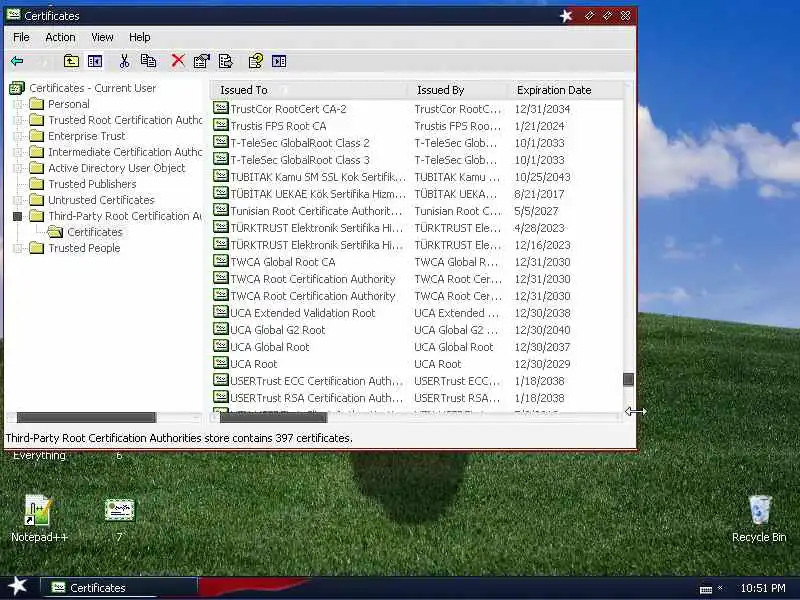Click certificate icon of TrustCor RootCert CA-2
The width and height of the screenshot is (800, 600).
point(220,108)
